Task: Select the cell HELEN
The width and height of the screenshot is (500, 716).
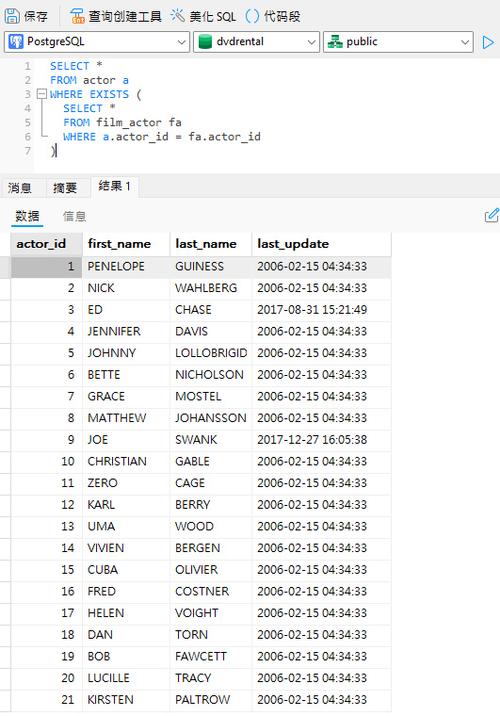Action: tap(126, 613)
